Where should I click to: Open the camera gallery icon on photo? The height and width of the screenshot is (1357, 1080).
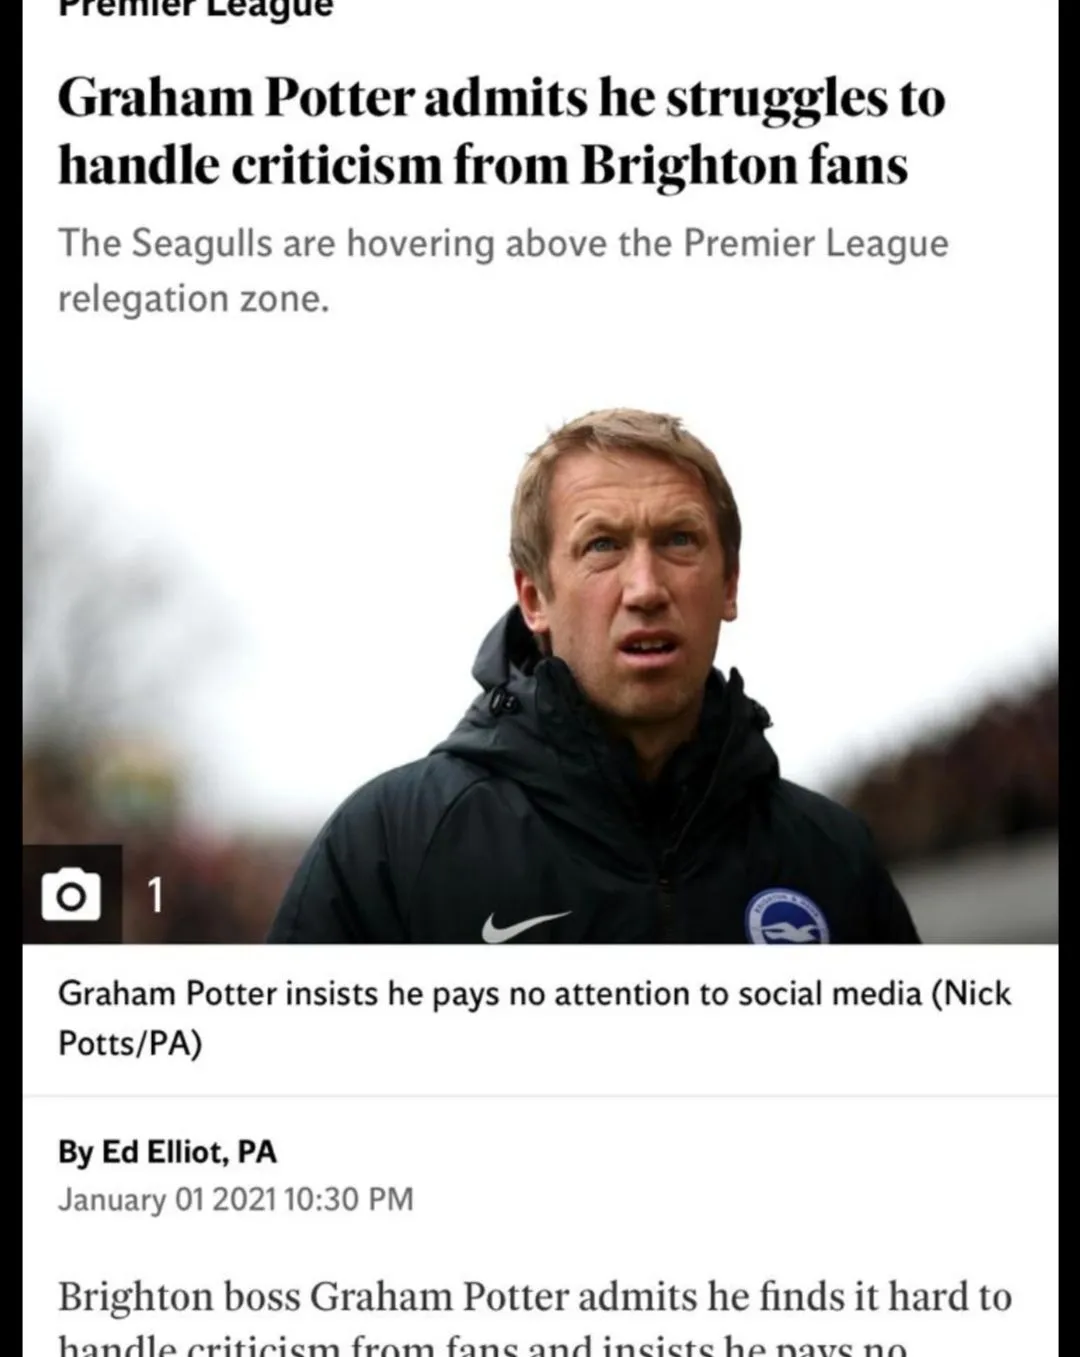tap(71, 894)
